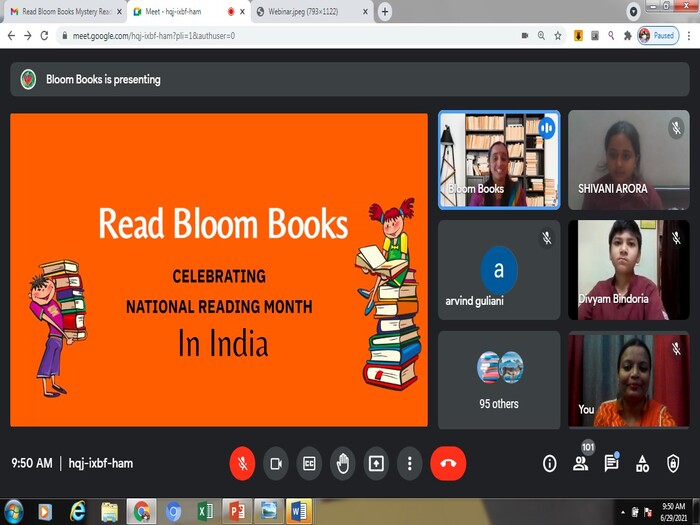Image resolution: width=700 pixels, height=525 pixels.
Task: Open File Explorer from taskbar
Action: click(x=109, y=512)
